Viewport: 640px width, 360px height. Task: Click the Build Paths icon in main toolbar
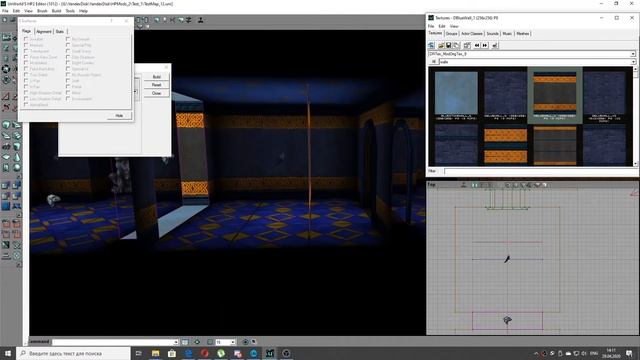click(172, 20)
